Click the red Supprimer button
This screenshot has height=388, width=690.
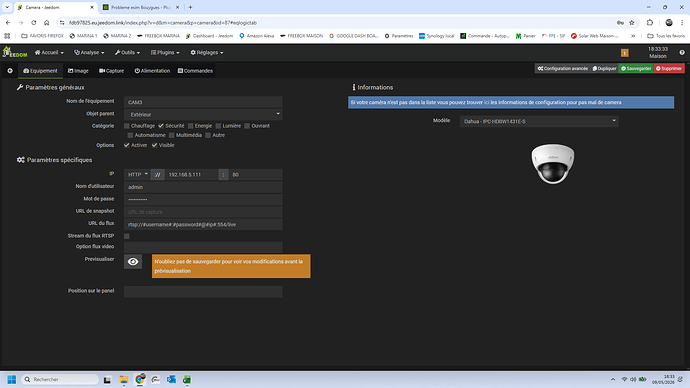[669, 69]
